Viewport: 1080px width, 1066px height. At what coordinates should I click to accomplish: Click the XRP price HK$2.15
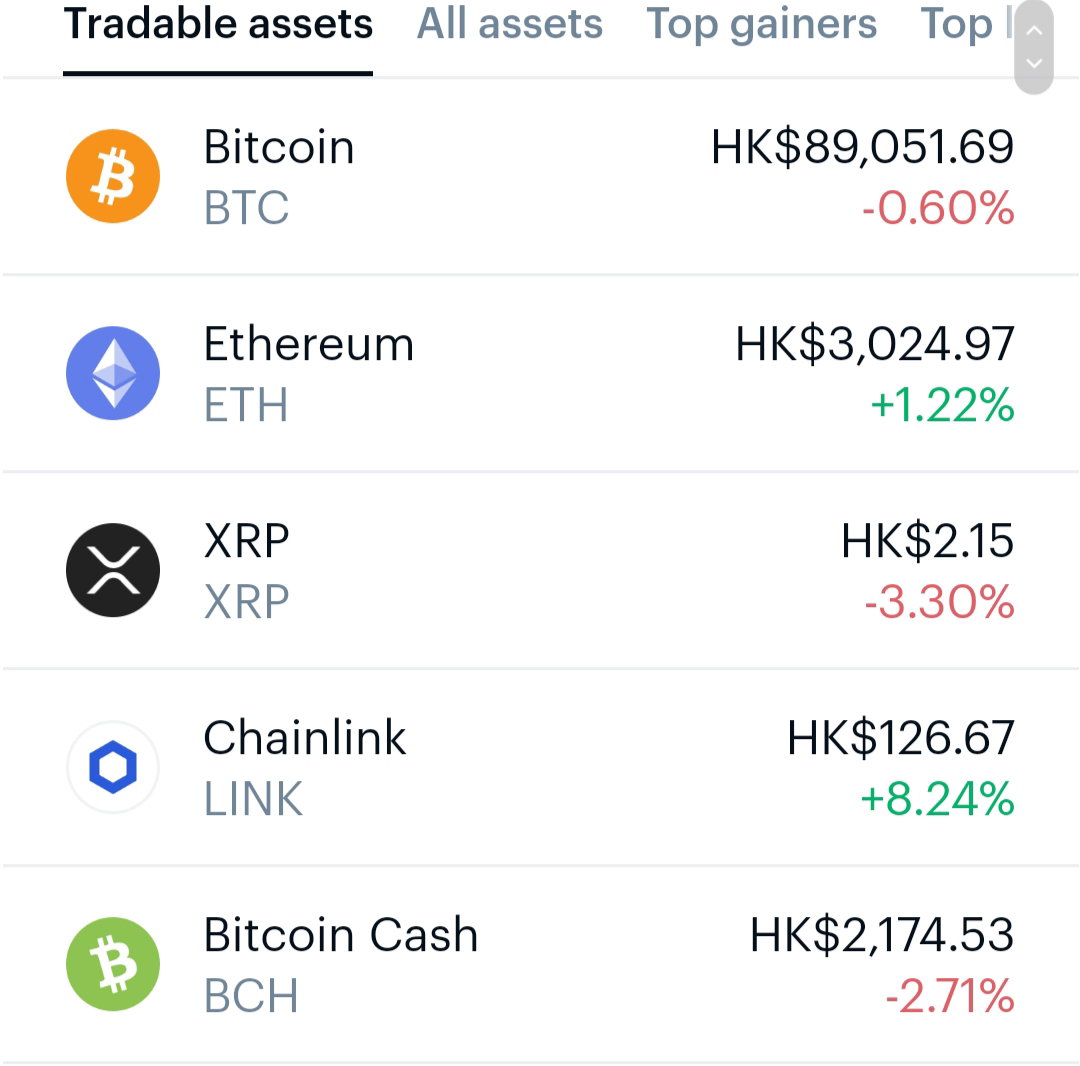click(x=927, y=541)
